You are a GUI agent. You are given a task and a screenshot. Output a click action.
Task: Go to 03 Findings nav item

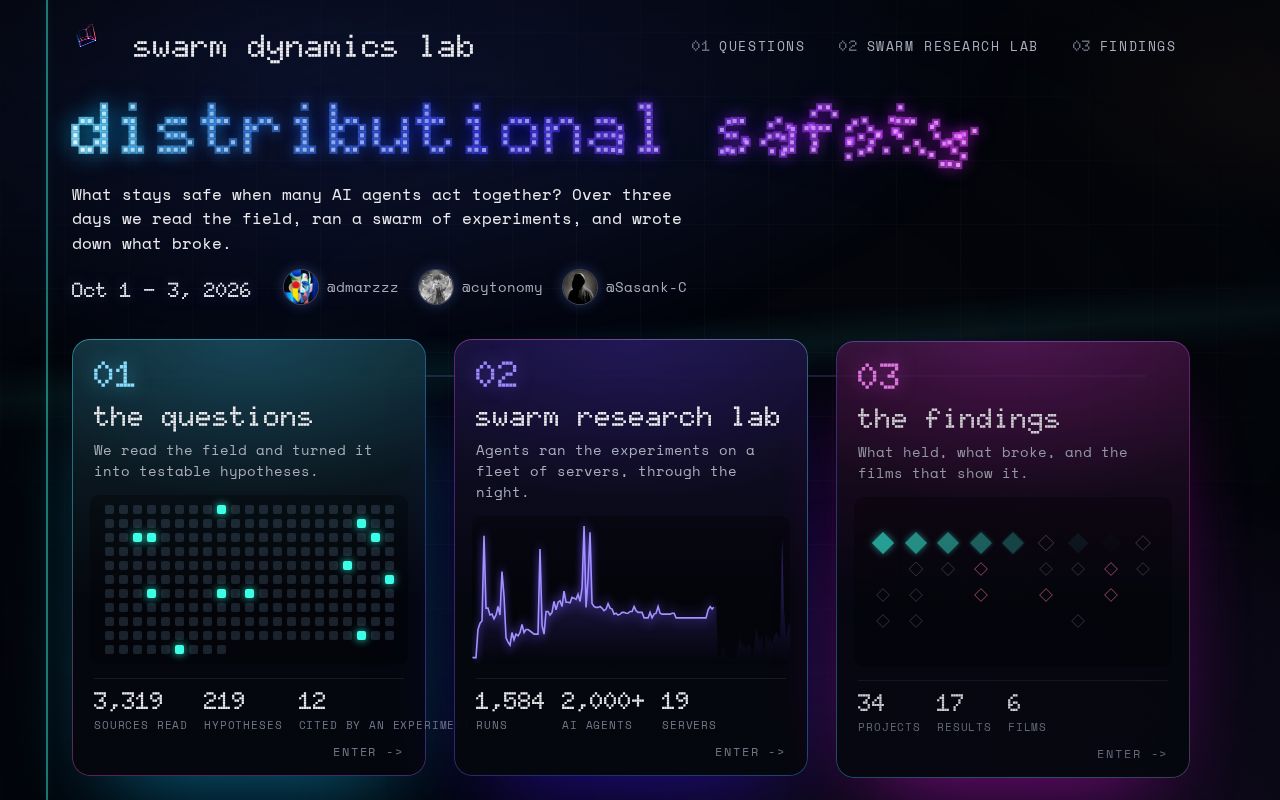(x=1124, y=46)
